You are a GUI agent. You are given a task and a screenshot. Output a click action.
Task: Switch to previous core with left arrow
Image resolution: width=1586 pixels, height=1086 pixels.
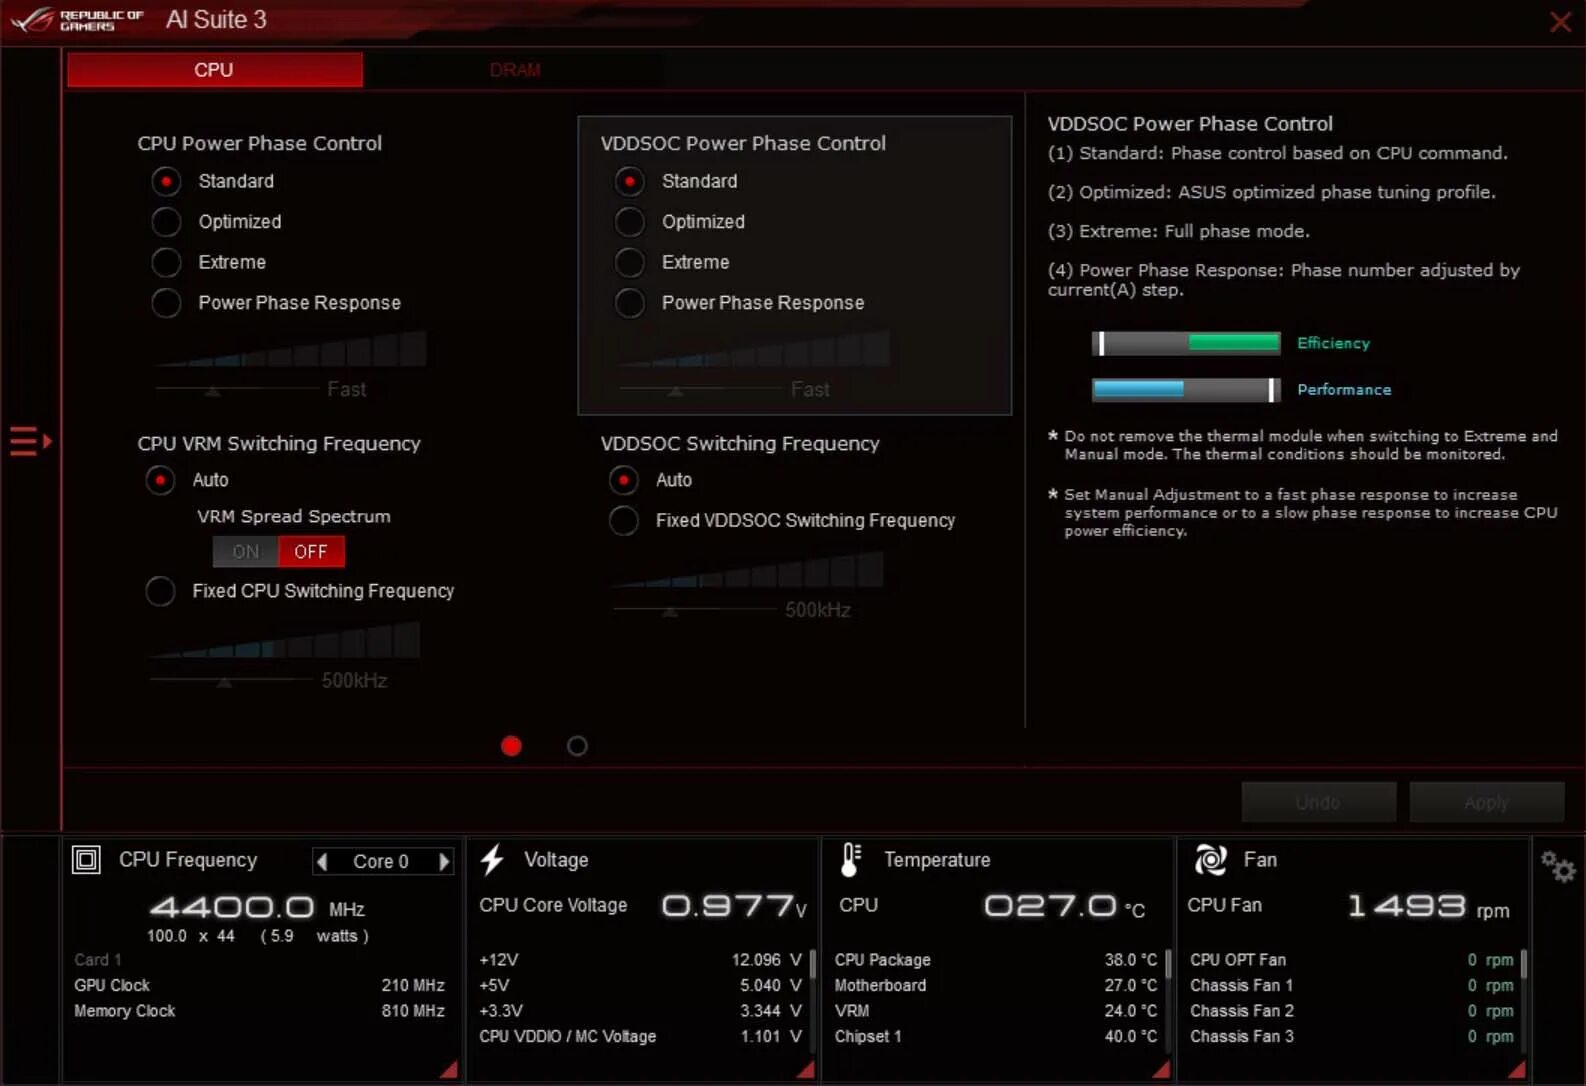(322, 861)
